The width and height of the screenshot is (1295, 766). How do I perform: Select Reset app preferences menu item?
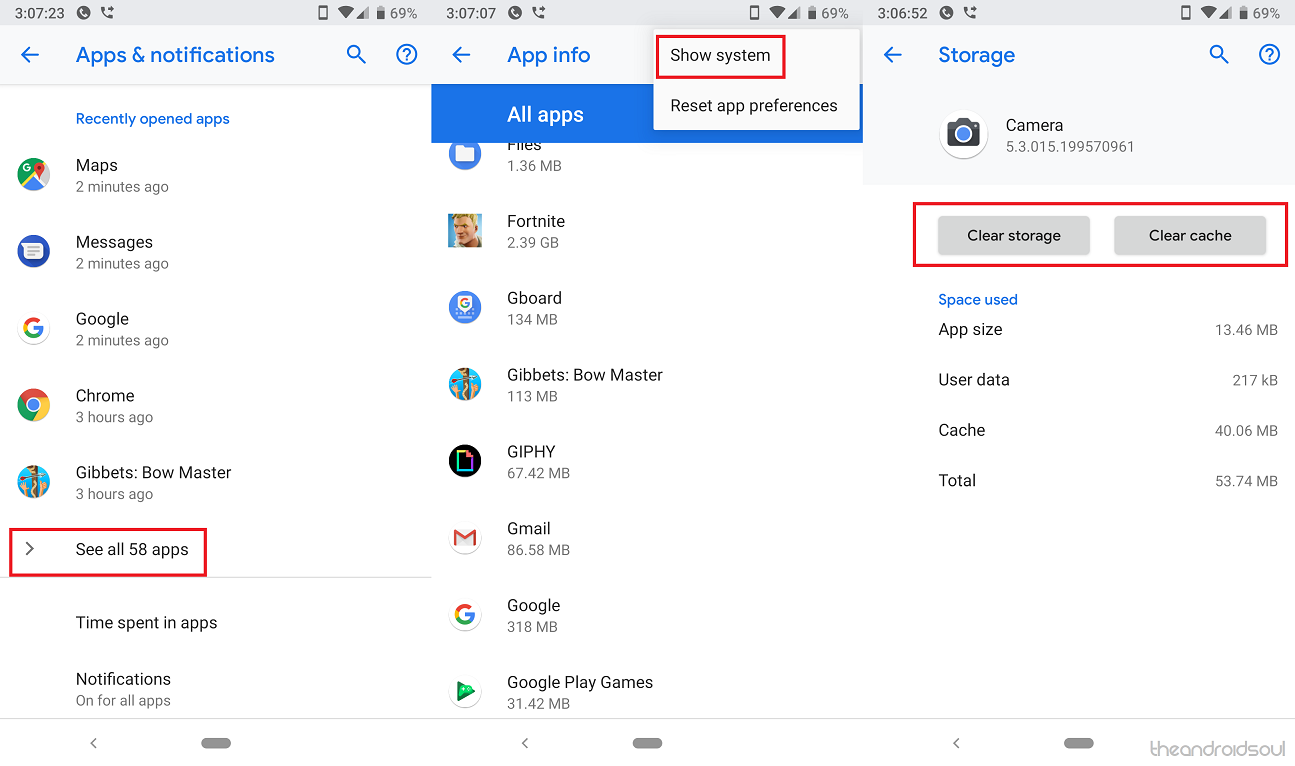point(754,106)
